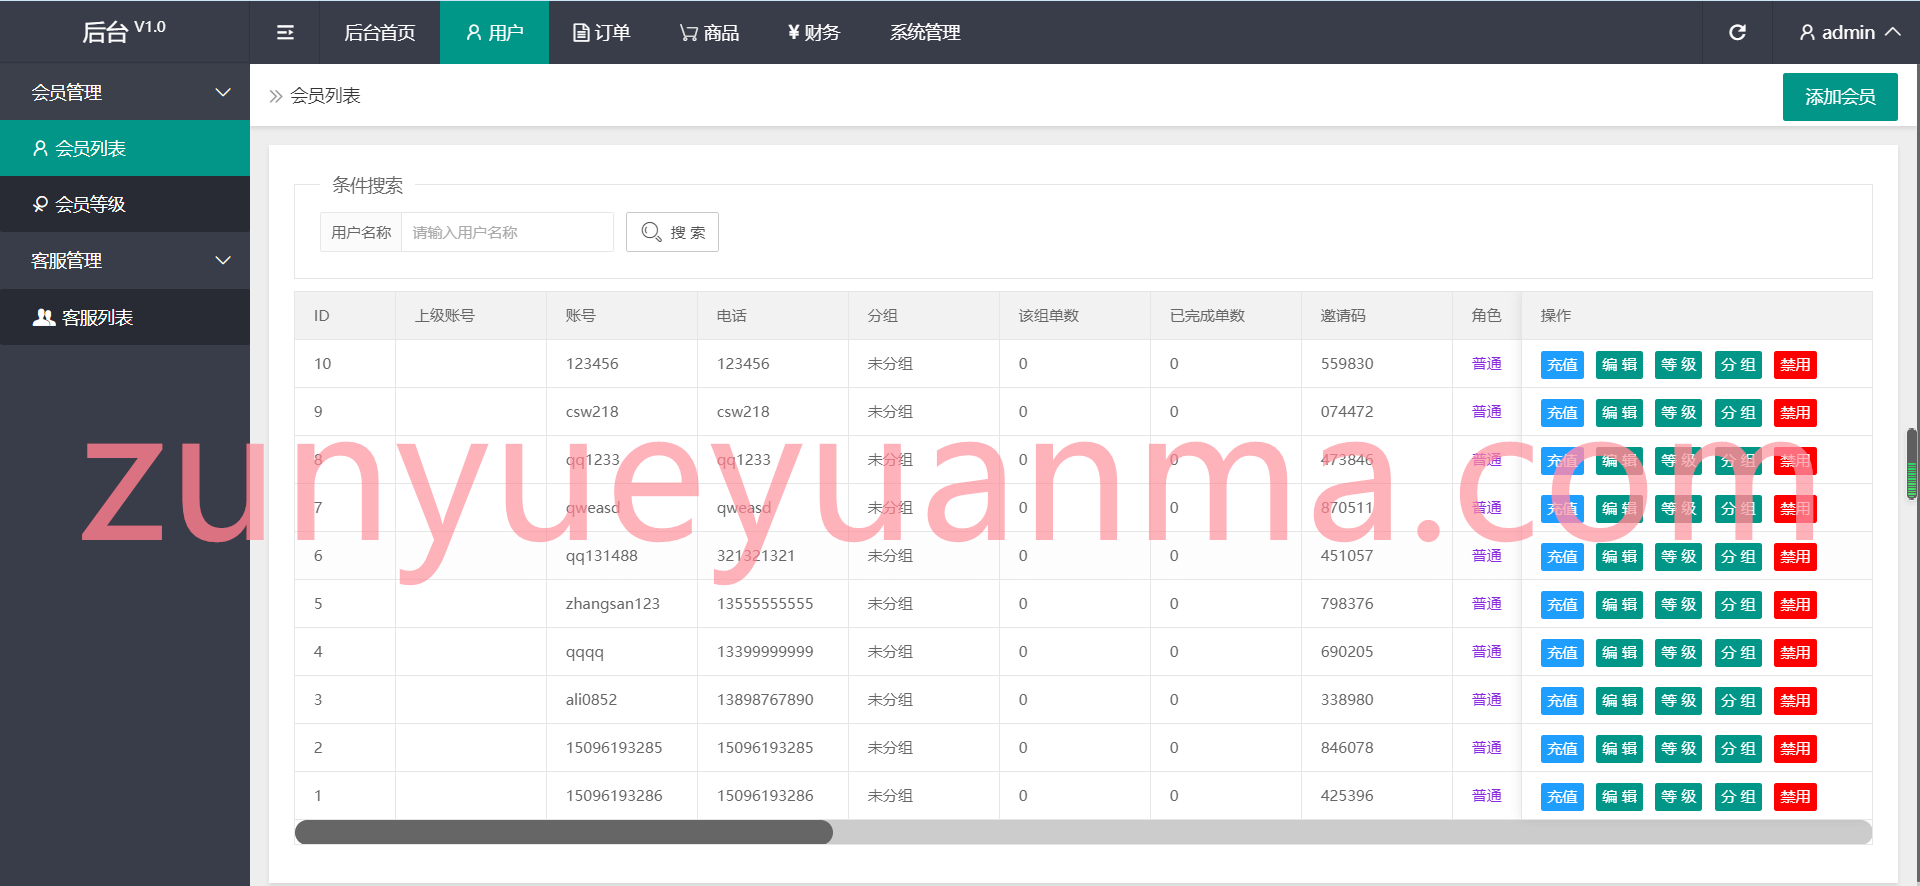Click 编辑 for account ali0852
This screenshot has width=1920, height=886.
[1619, 701]
